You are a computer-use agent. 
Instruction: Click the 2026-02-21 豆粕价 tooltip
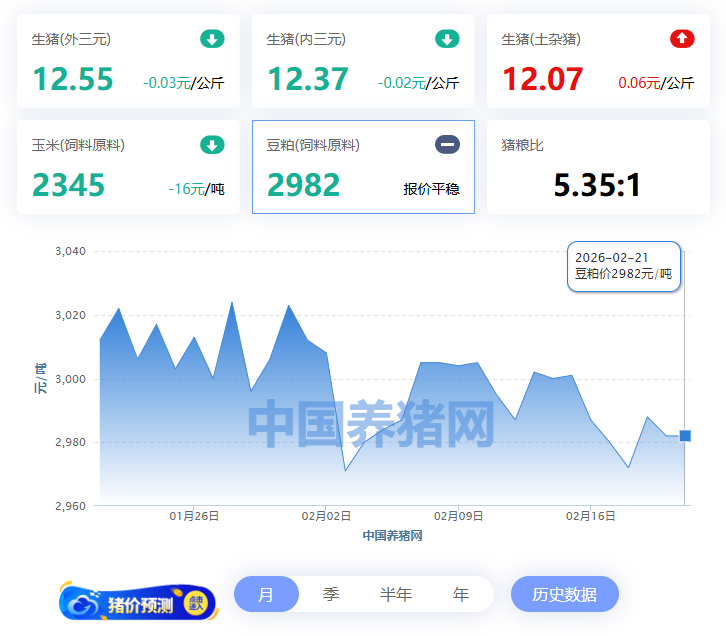[x=624, y=266]
